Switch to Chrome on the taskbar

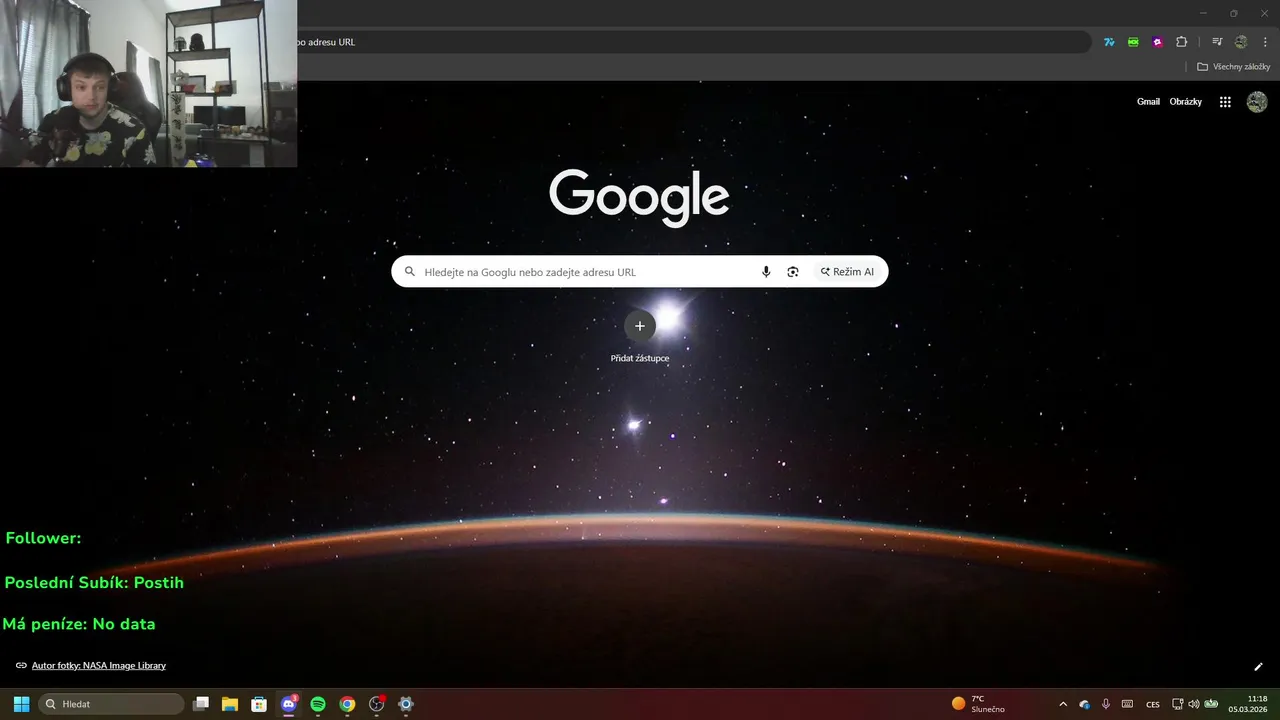click(347, 704)
